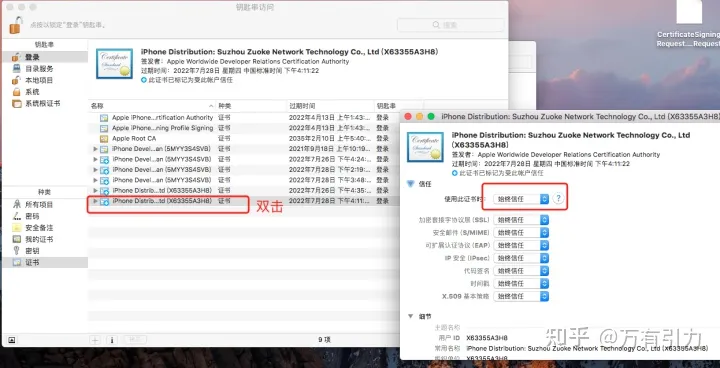Viewport: 720px width, 368px height.
Task: Expand the iPhone Devel row expiring 2021年9月18日
Action: click(x=96, y=149)
